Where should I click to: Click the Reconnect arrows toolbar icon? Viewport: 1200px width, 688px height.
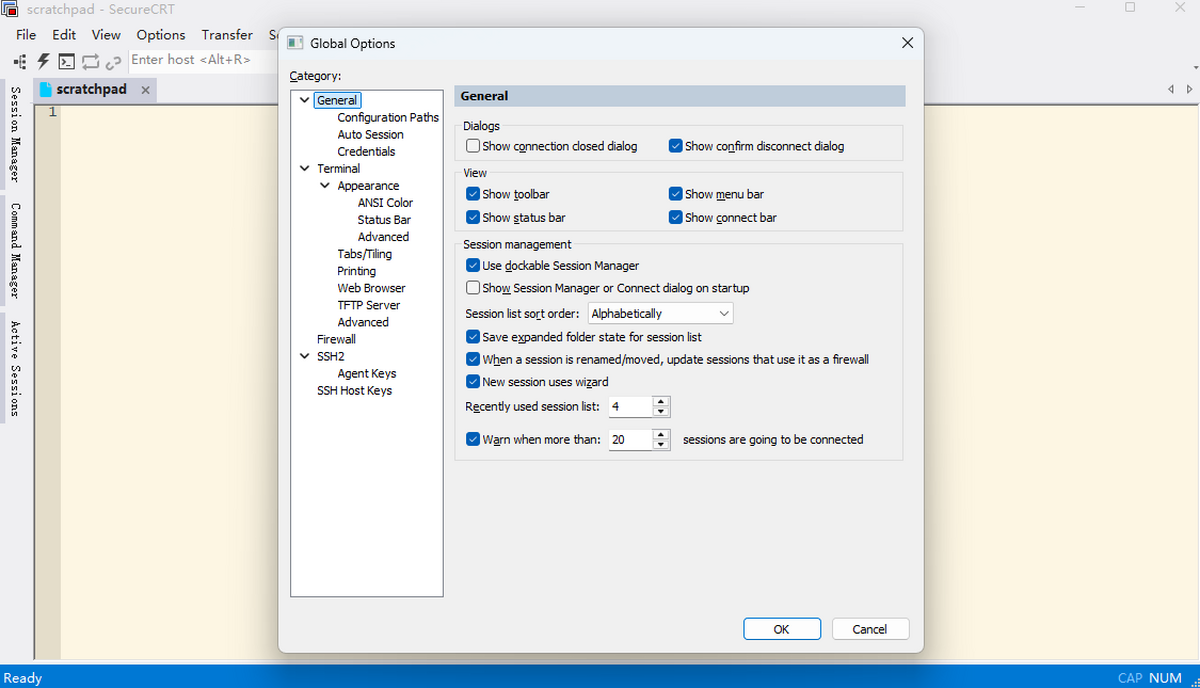[x=90, y=61]
